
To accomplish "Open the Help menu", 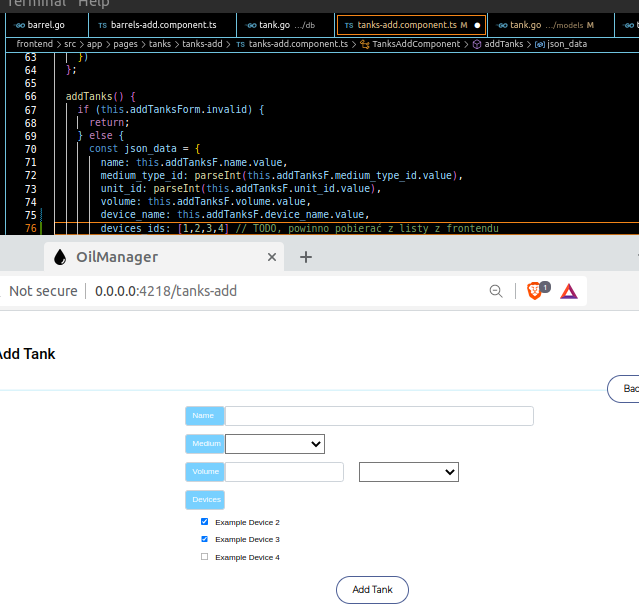I will (x=93, y=4).
